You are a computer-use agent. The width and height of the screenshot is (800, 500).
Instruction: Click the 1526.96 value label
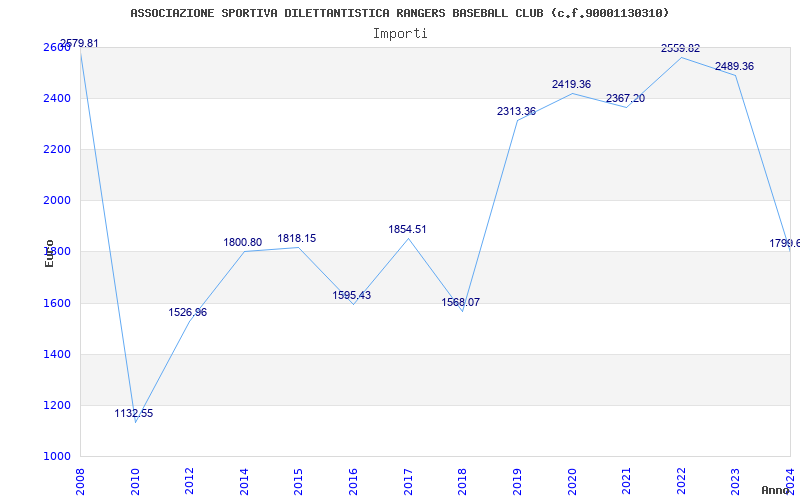click(188, 312)
